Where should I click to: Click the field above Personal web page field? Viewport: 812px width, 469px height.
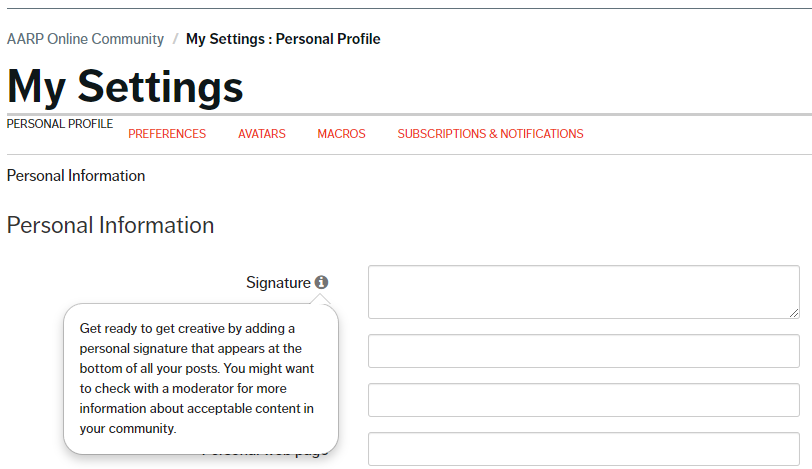[583, 400]
